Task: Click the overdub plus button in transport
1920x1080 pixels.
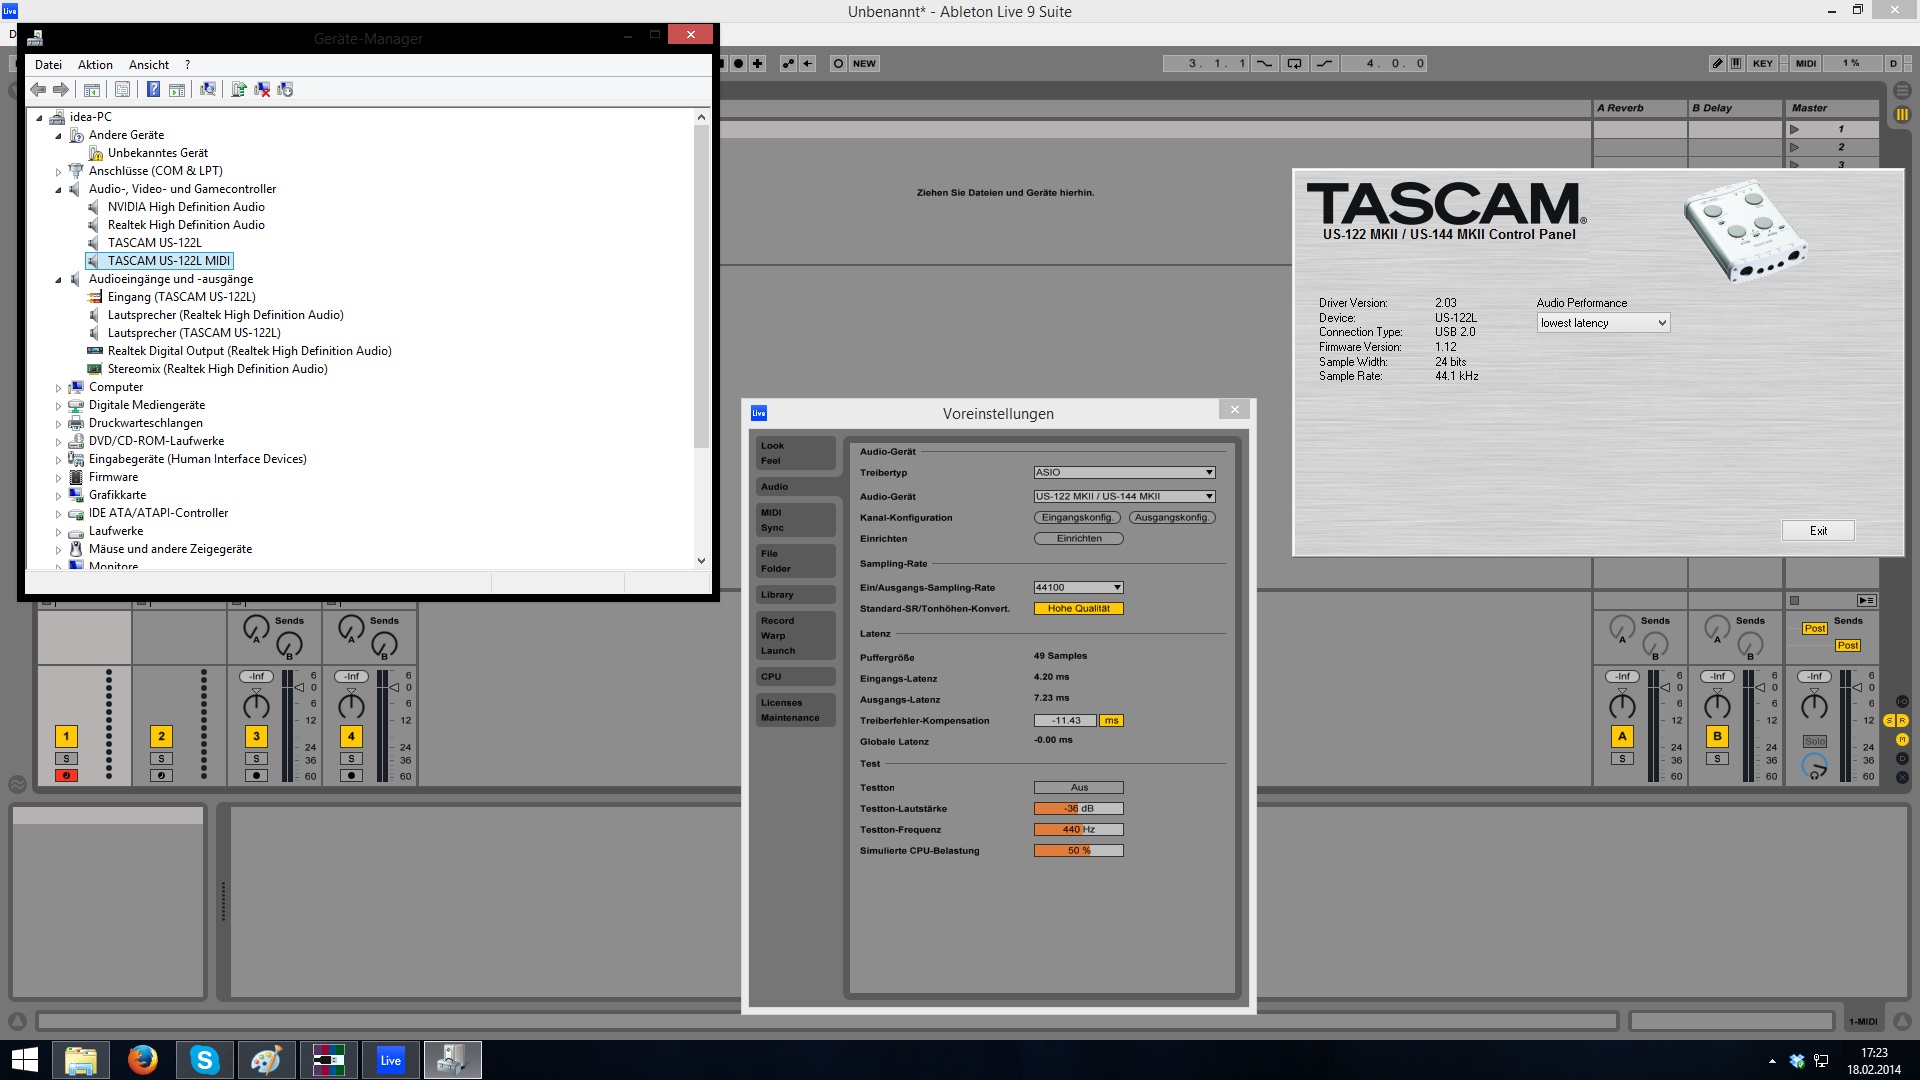Action: pos(758,63)
